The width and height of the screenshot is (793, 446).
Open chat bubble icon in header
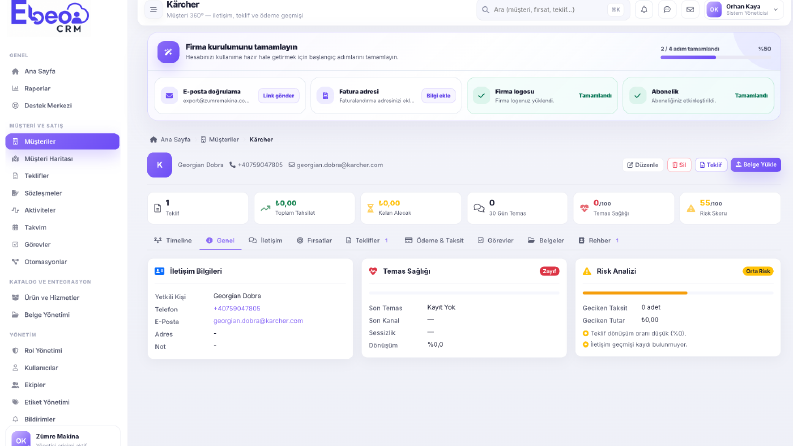coord(667,10)
